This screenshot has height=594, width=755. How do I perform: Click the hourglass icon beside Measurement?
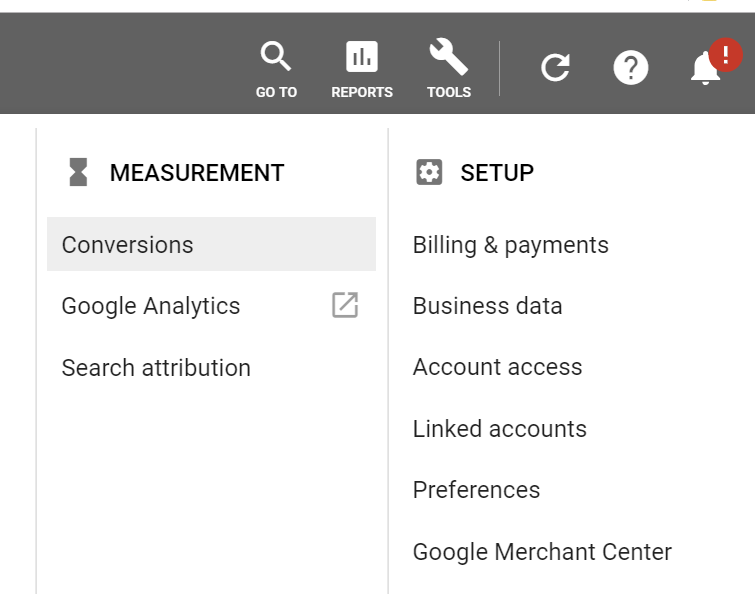pyautogui.click(x=78, y=173)
